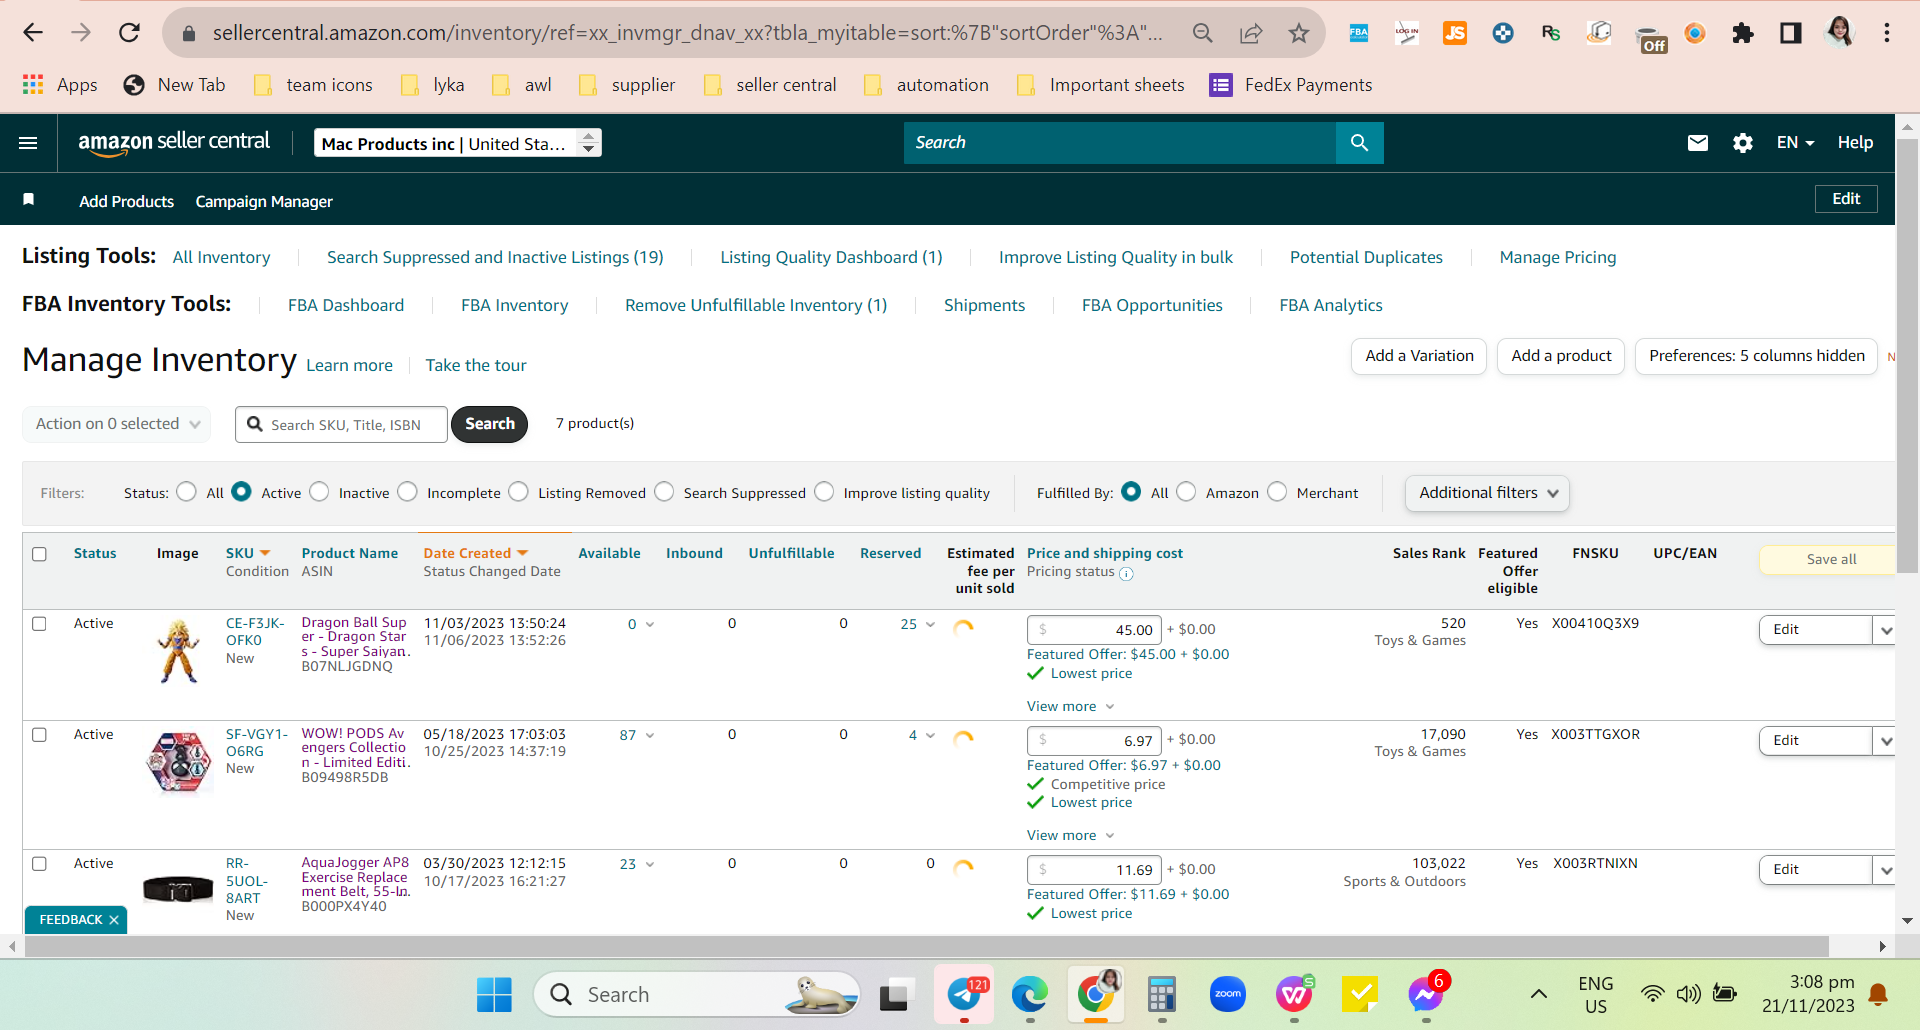This screenshot has height=1030, width=1920.
Task: Open the Buyer Messages envelope icon
Action: point(1697,143)
